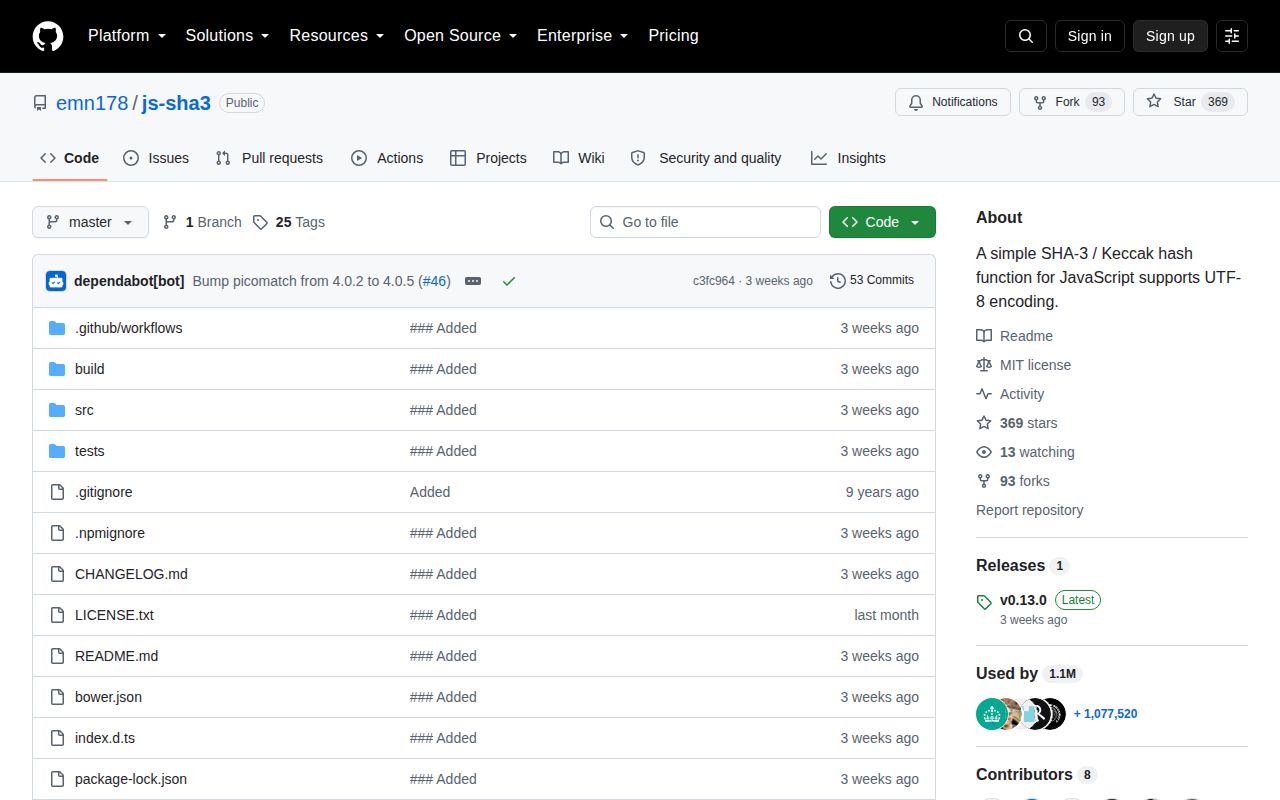Open the package-lock.json file
This screenshot has height=800, width=1280.
(x=131, y=779)
